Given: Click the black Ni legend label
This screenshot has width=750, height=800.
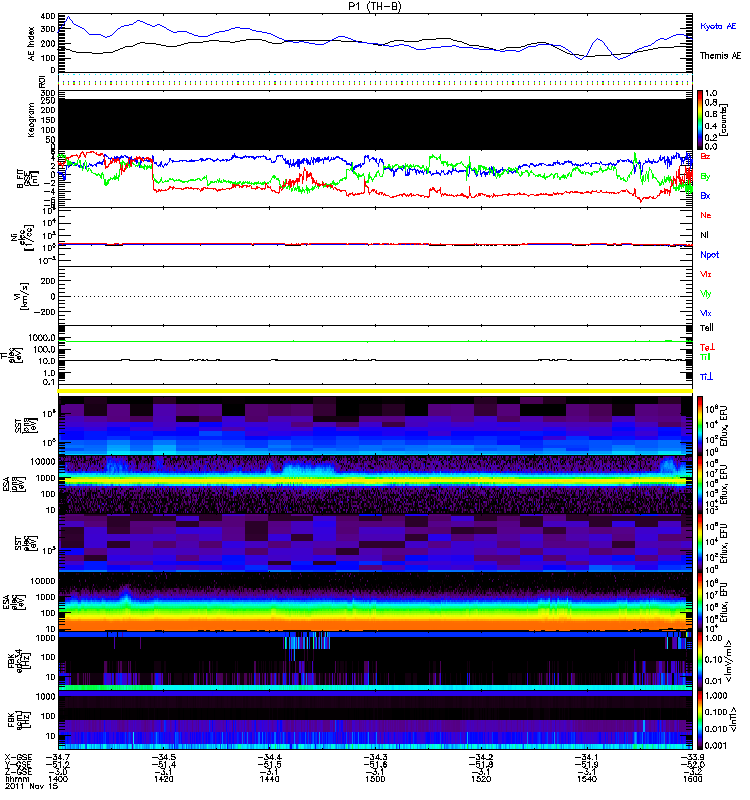Looking at the screenshot, I should click(x=705, y=235).
